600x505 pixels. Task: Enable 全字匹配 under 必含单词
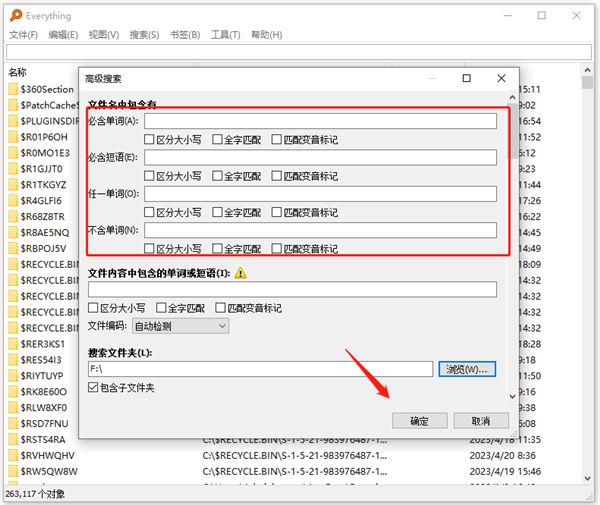tap(217, 139)
